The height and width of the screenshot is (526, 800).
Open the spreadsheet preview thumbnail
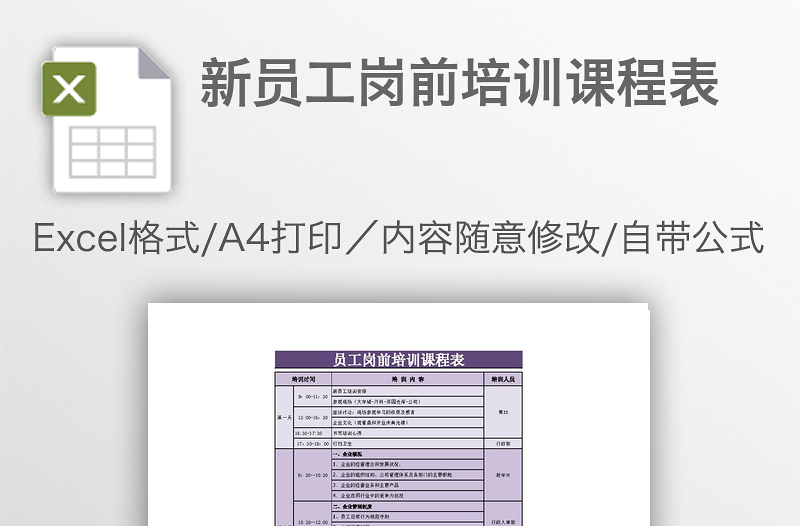tap(398, 414)
